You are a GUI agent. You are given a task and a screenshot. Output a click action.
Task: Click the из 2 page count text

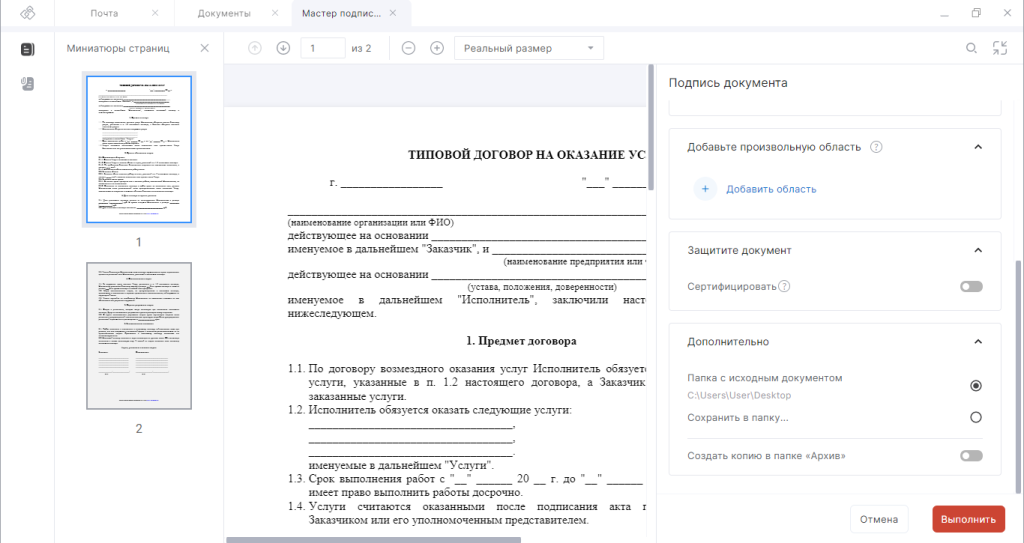pyautogui.click(x=361, y=48)
